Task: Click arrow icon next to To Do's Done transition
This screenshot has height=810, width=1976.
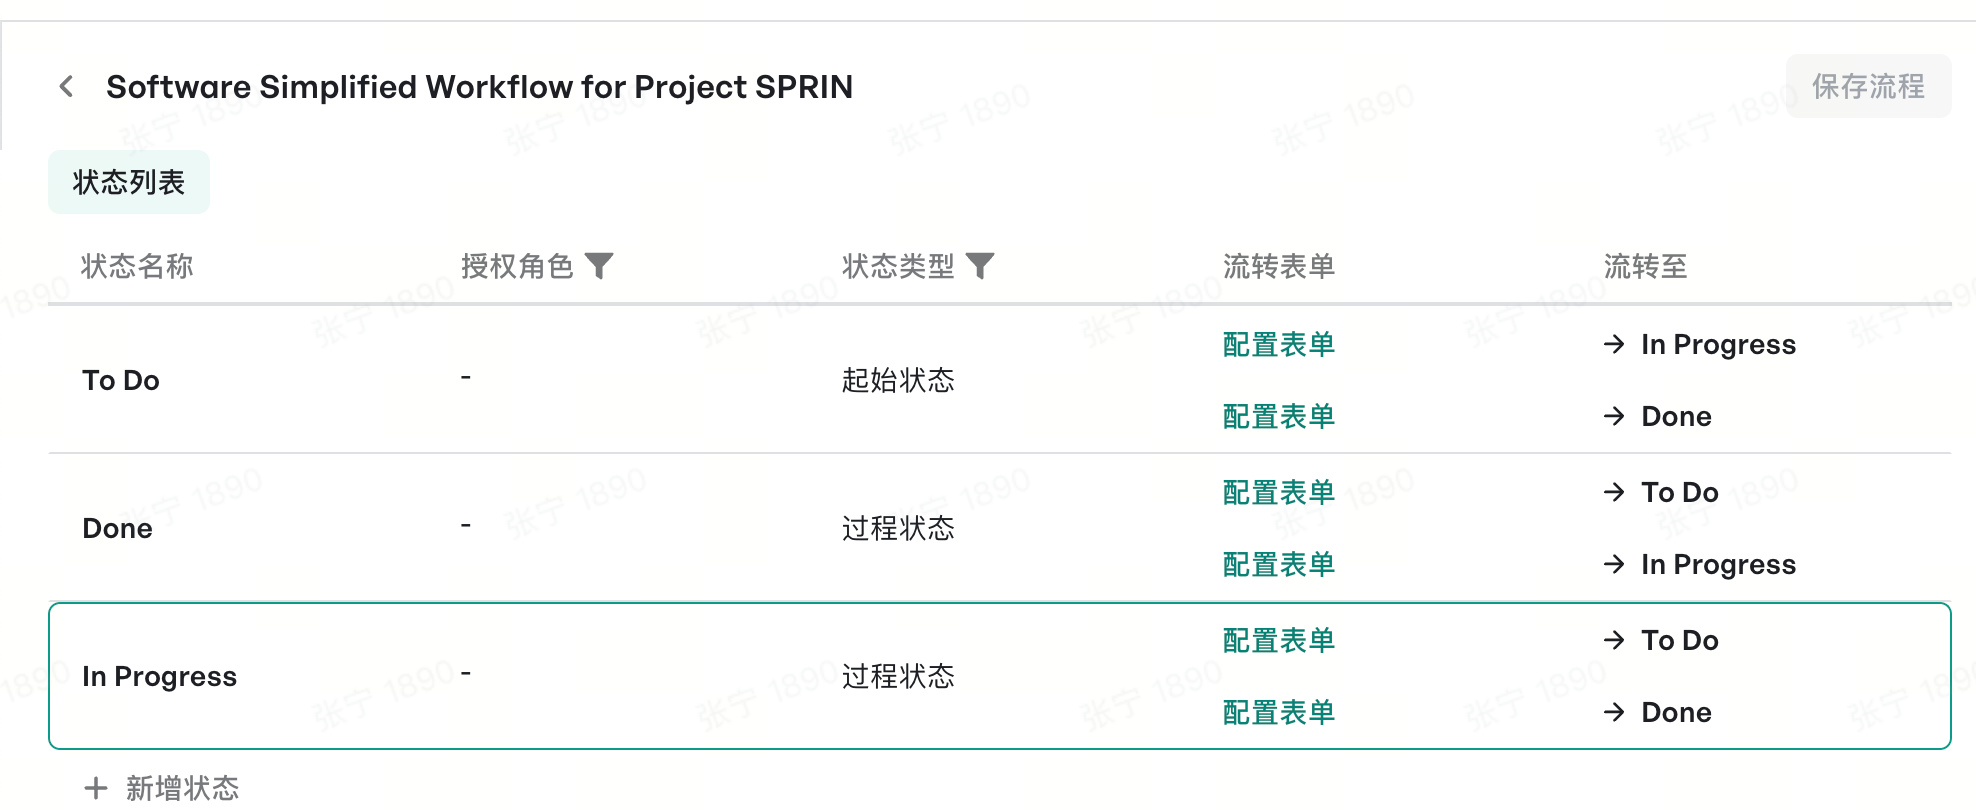Action: tap(1614, 416)
